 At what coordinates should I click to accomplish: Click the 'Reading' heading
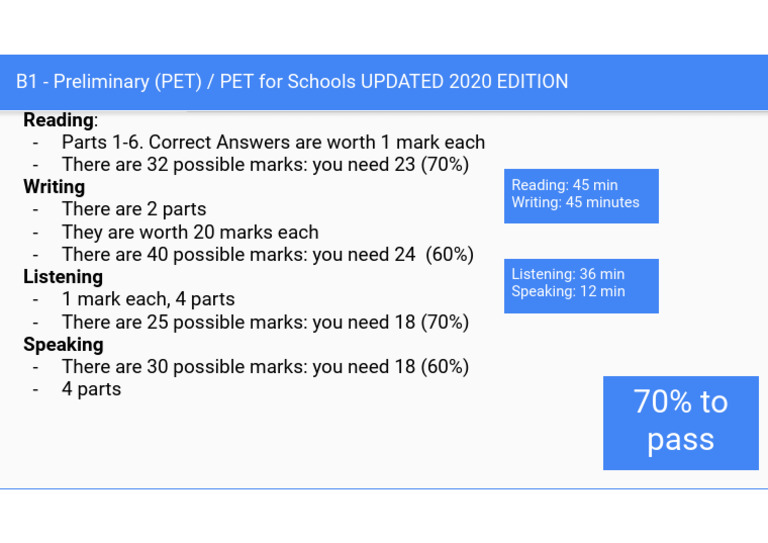[x=58, y=120]
